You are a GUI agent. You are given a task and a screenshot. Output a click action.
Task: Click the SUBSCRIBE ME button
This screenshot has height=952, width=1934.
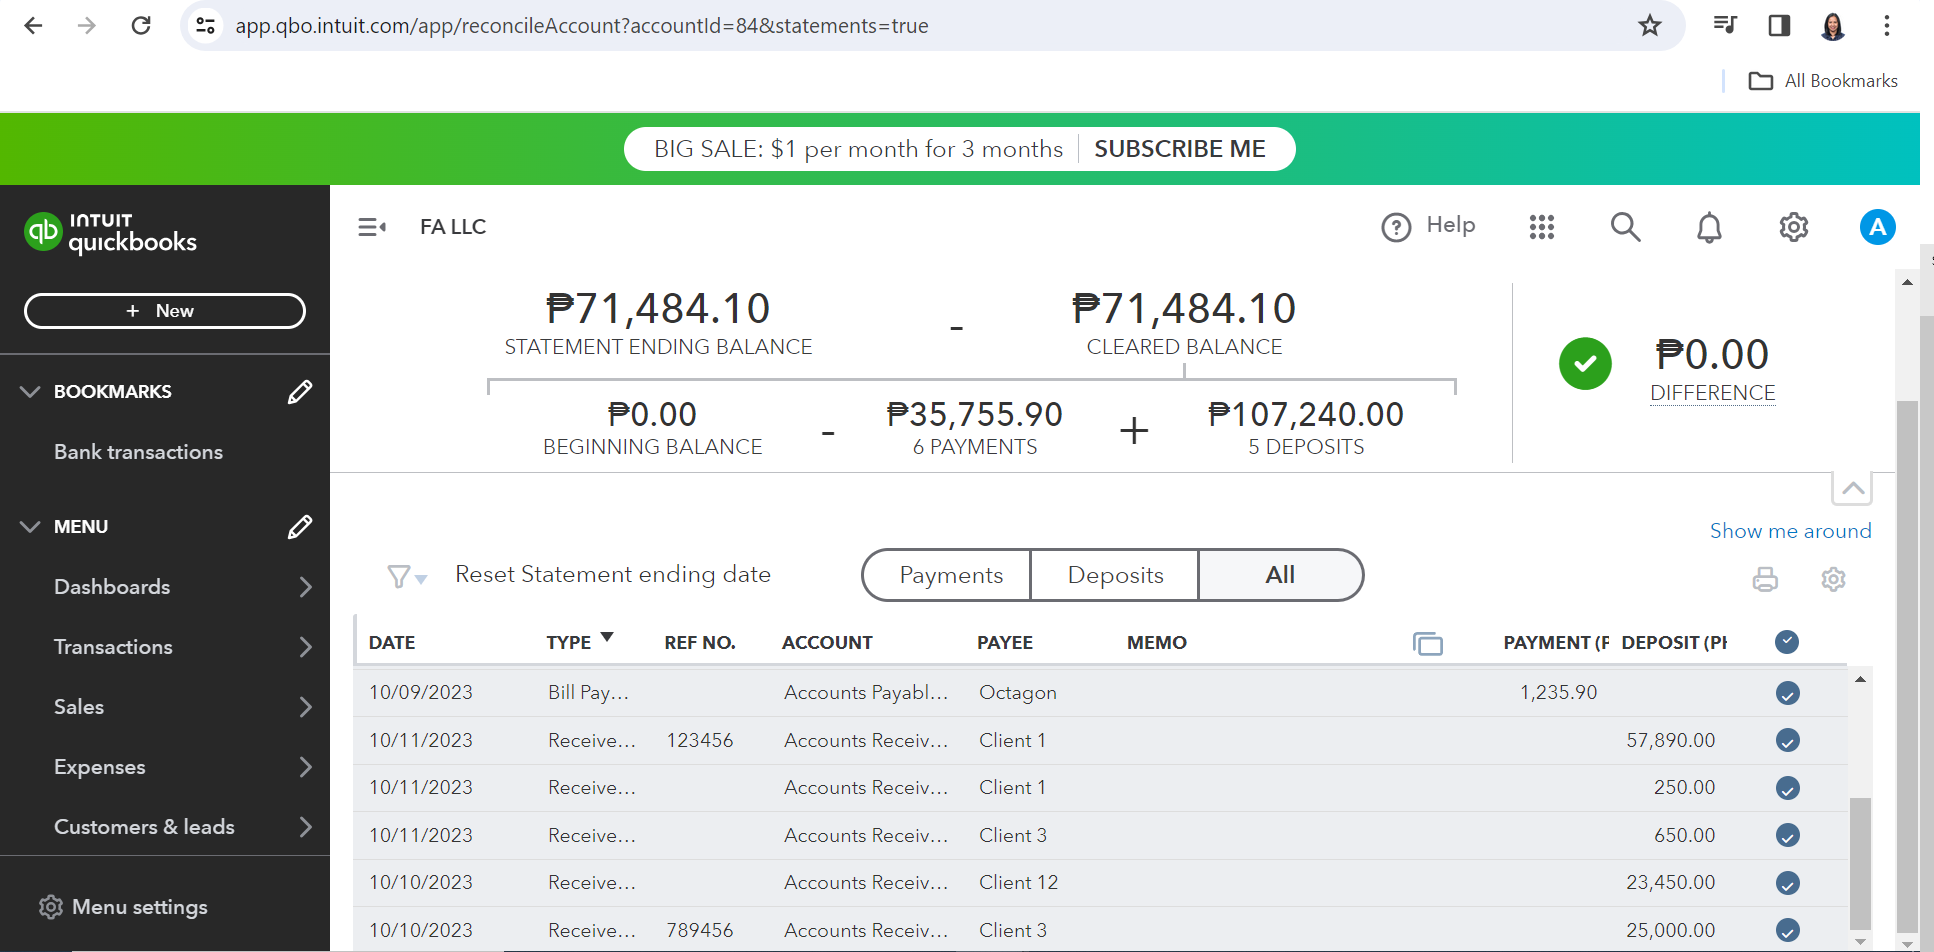click(1179, 149)
